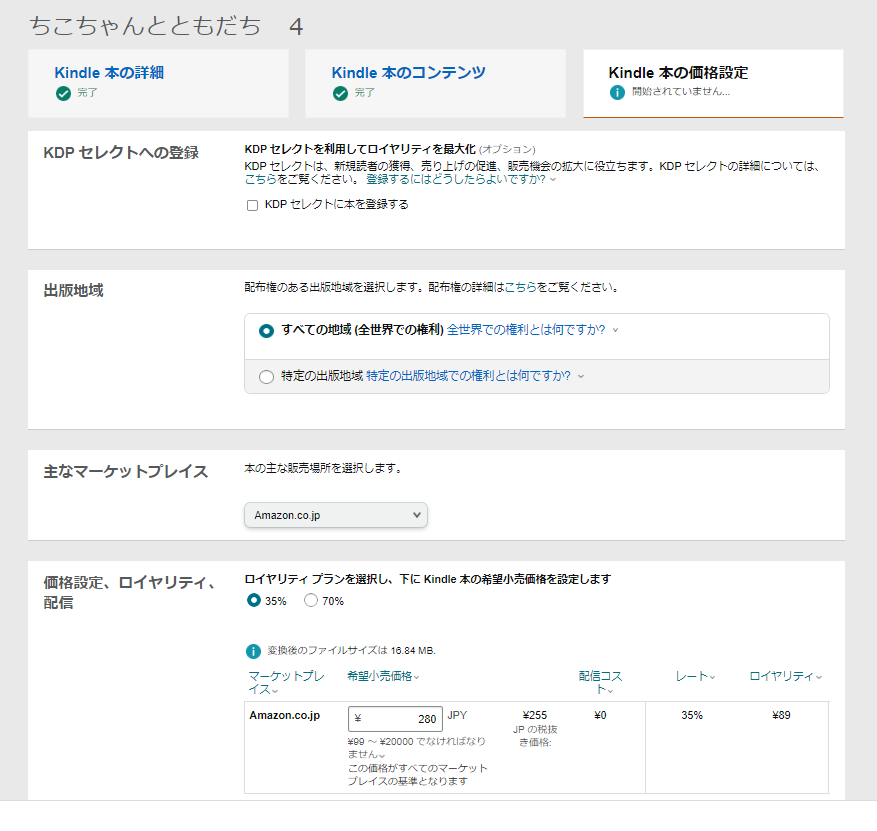The image size is (877, 831).
Task: Check the KDP セレクトに本を登録する checkbox
Action: point(252,205)
